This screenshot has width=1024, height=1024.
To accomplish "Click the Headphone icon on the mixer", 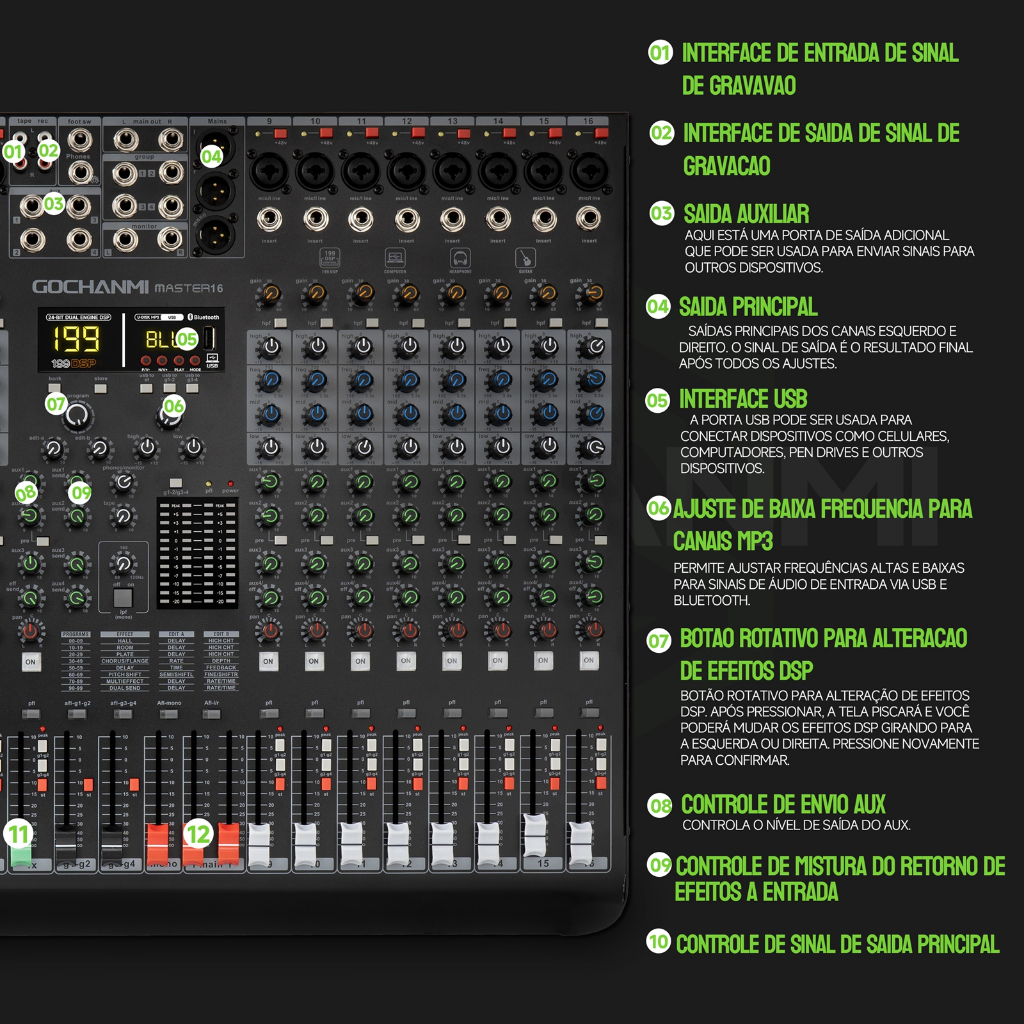I will [460, 258].
